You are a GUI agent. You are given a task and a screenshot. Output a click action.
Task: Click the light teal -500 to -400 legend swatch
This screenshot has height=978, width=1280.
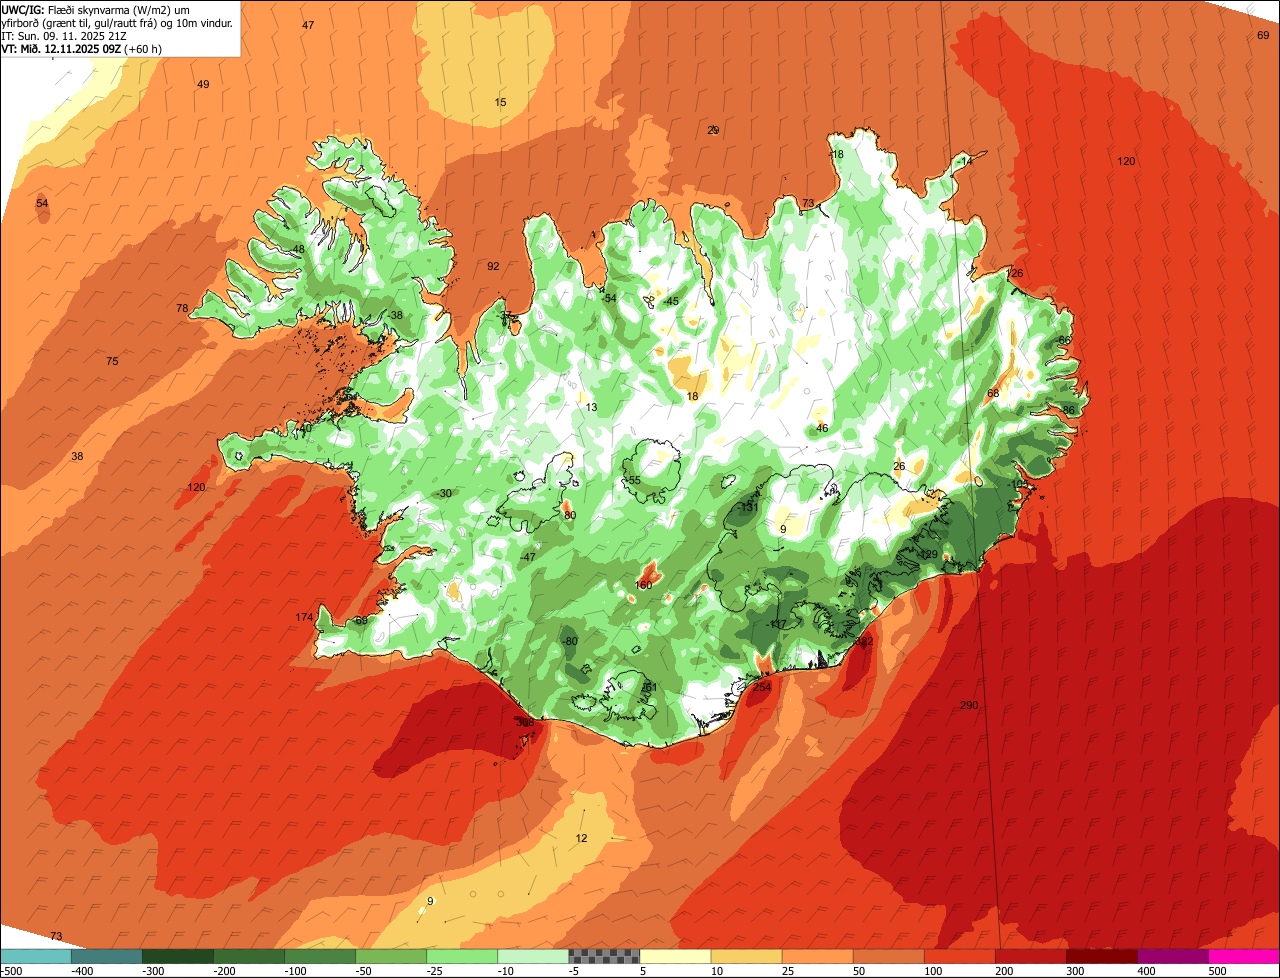tap(36, 956)
